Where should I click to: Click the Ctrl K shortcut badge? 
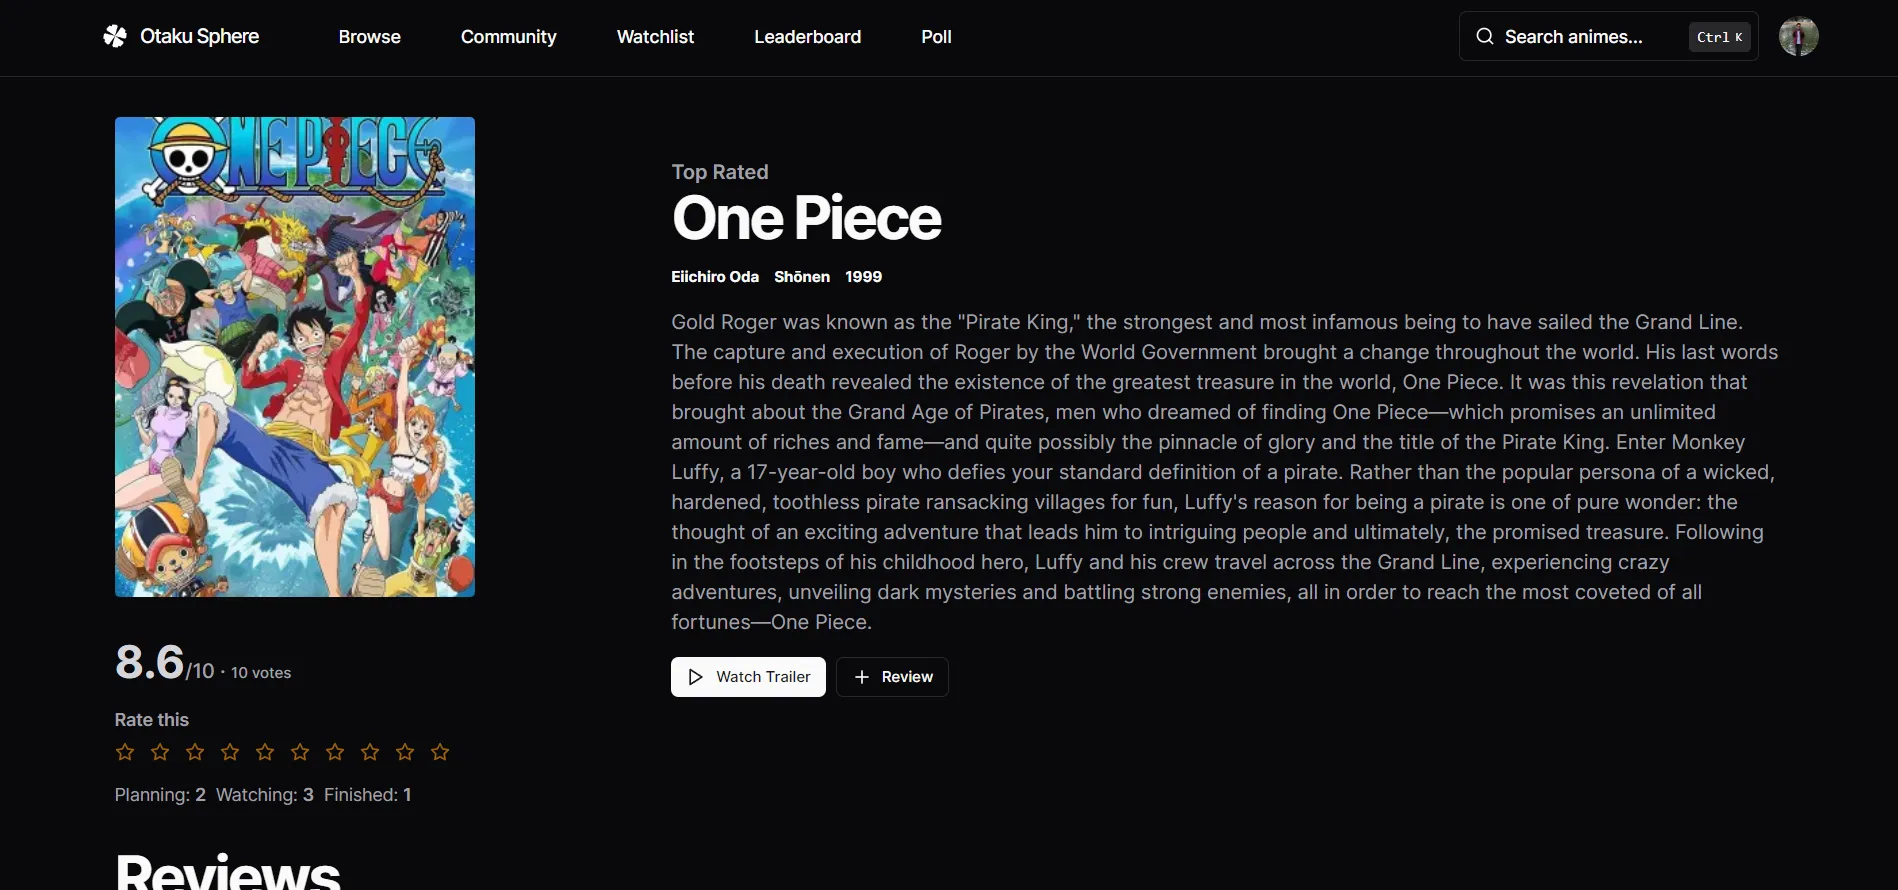point(1719,37)
